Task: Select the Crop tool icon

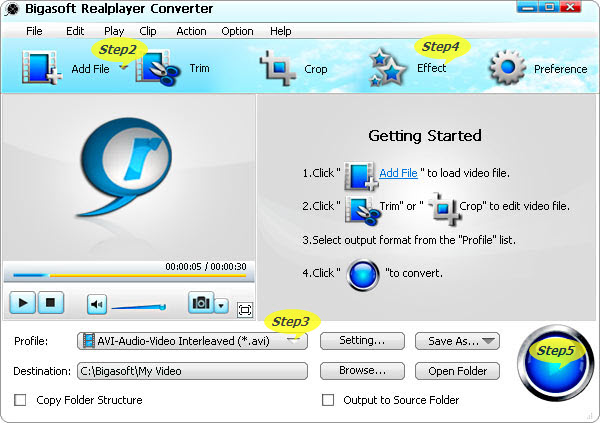Action: click(278, 68)
